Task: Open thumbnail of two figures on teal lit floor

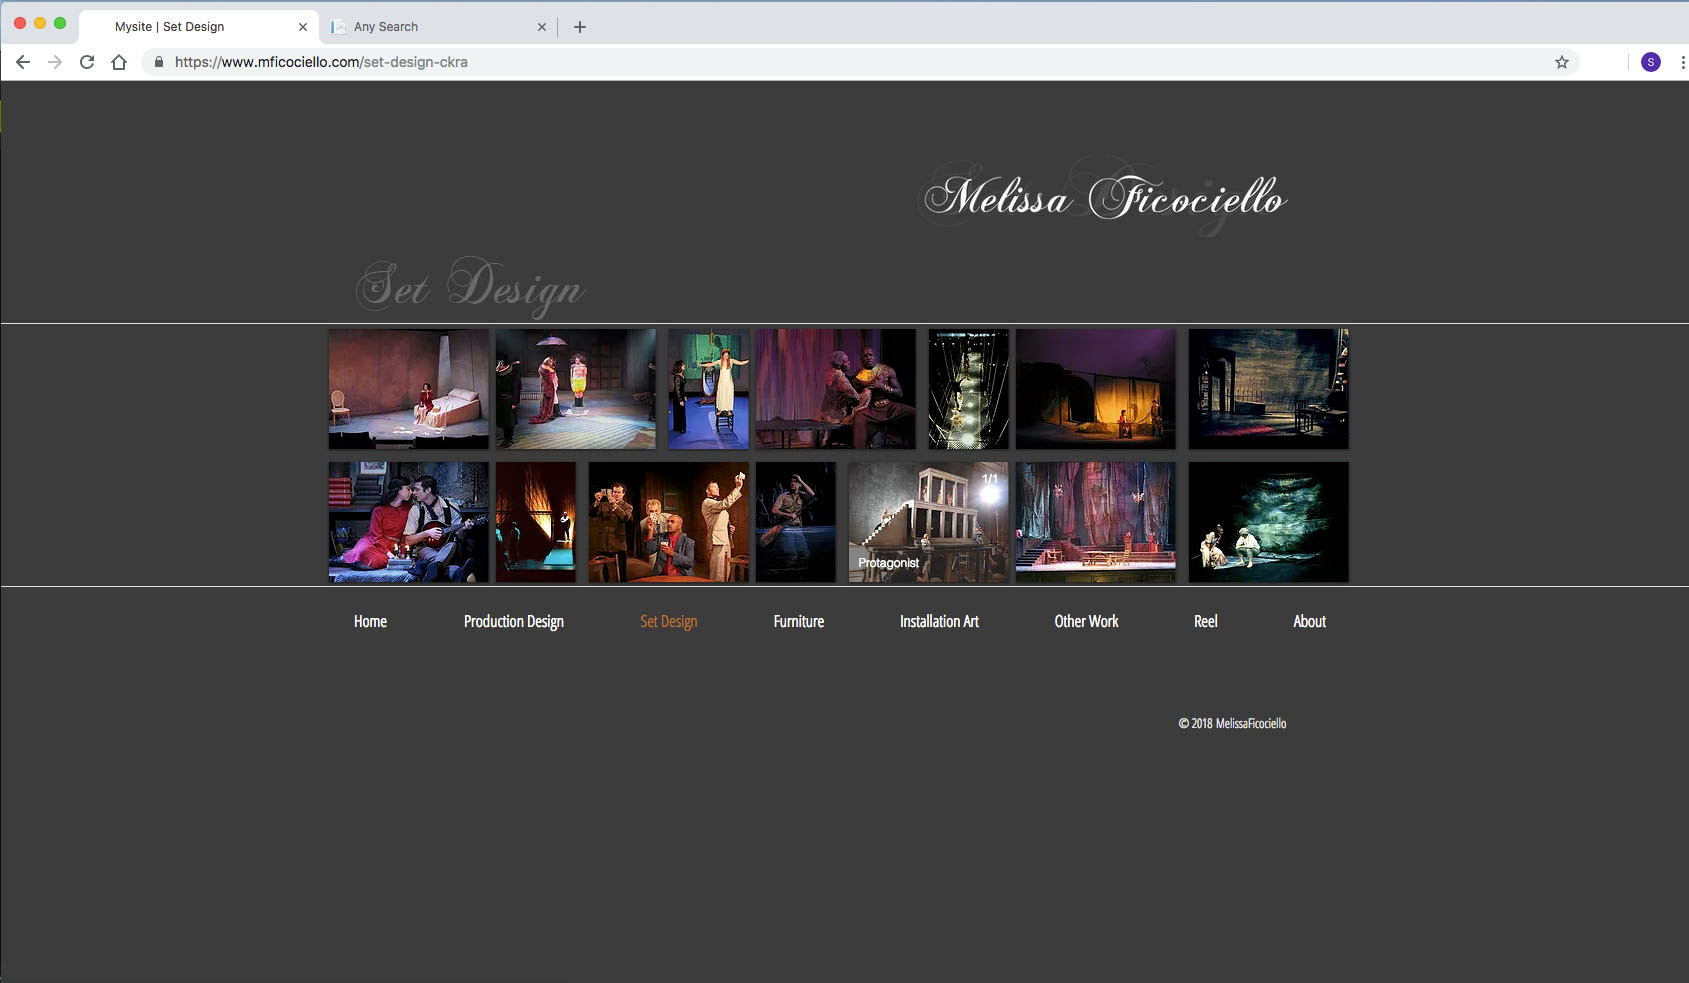Action: (1269, 522)
